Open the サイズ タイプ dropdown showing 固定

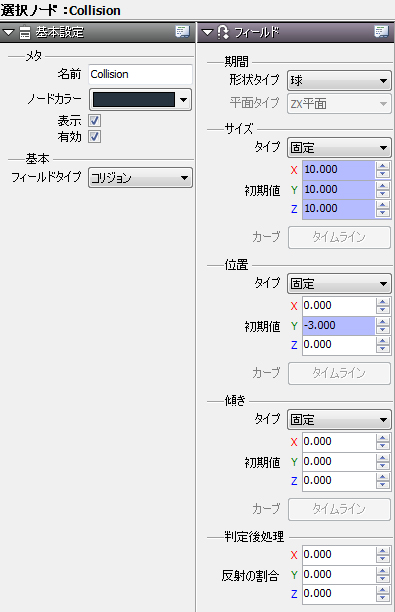click(x=339, y=148)
